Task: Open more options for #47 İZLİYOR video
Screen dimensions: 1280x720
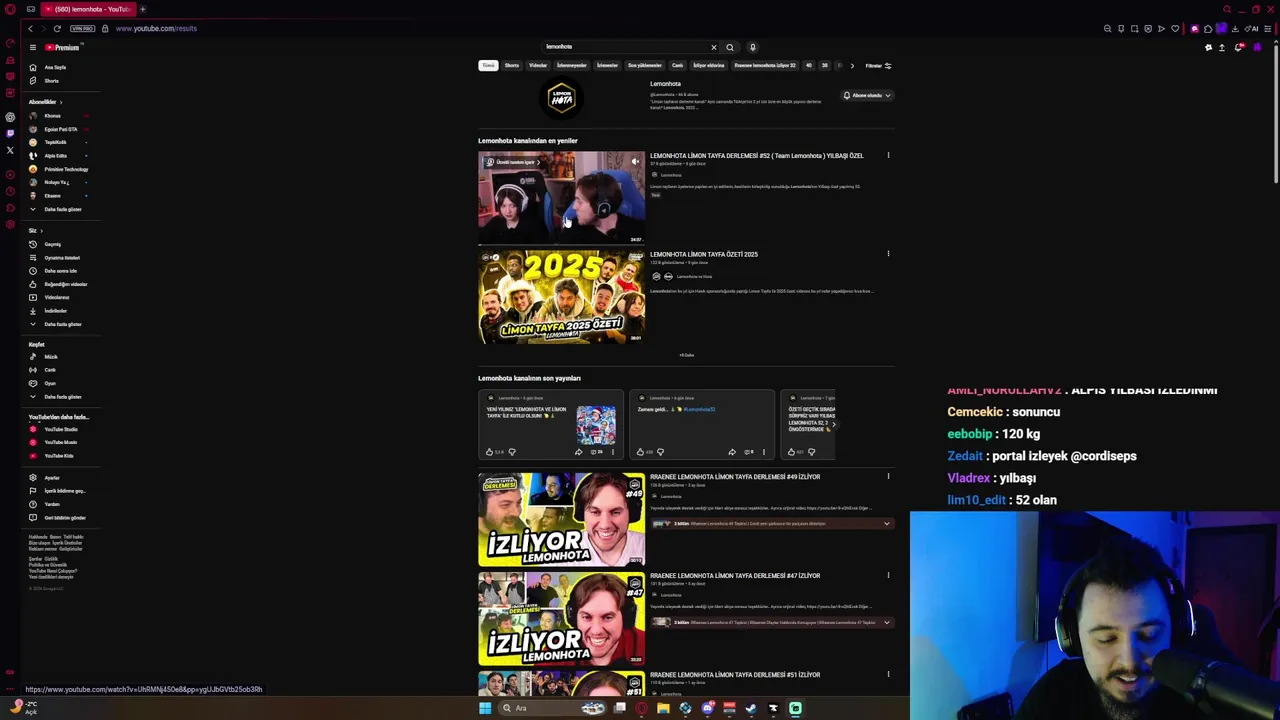Action: click(888, 575)
